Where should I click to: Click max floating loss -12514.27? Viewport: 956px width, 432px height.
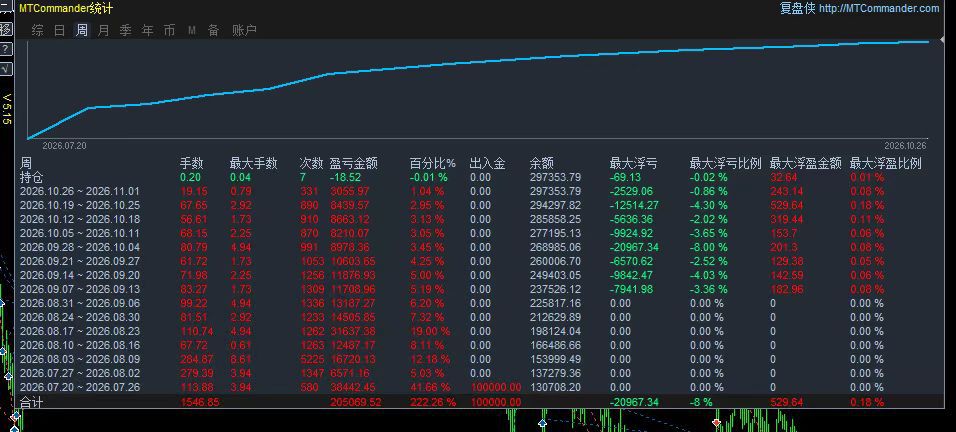pyautogui.click(x=634, y=205)
